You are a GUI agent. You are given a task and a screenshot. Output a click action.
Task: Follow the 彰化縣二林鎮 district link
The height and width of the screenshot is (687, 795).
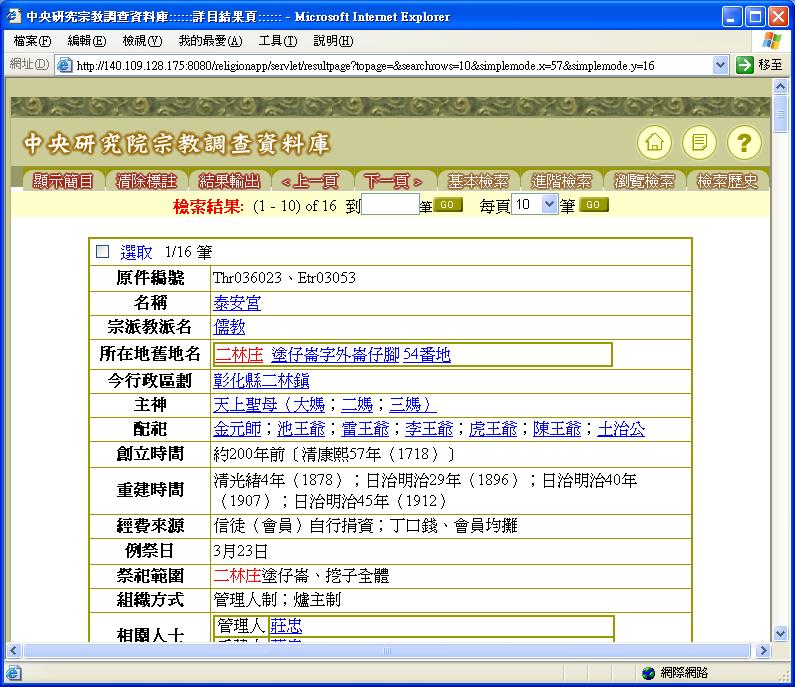coord(261,380)
